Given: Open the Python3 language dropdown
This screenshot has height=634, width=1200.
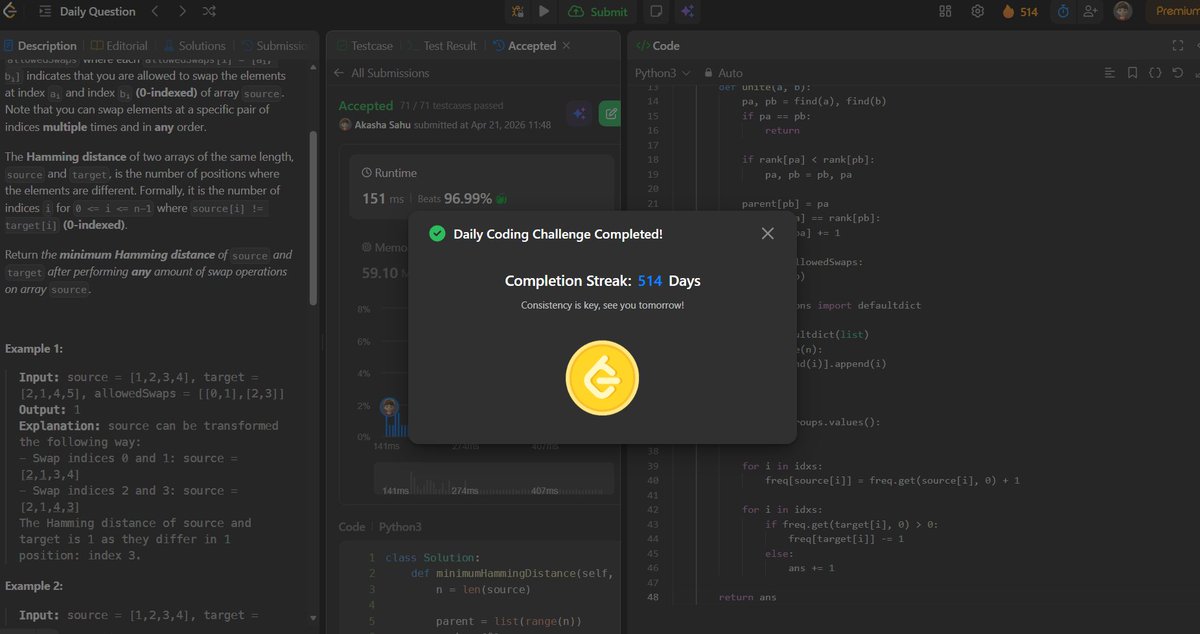Looking at the screenshot, I should [663, 73].
